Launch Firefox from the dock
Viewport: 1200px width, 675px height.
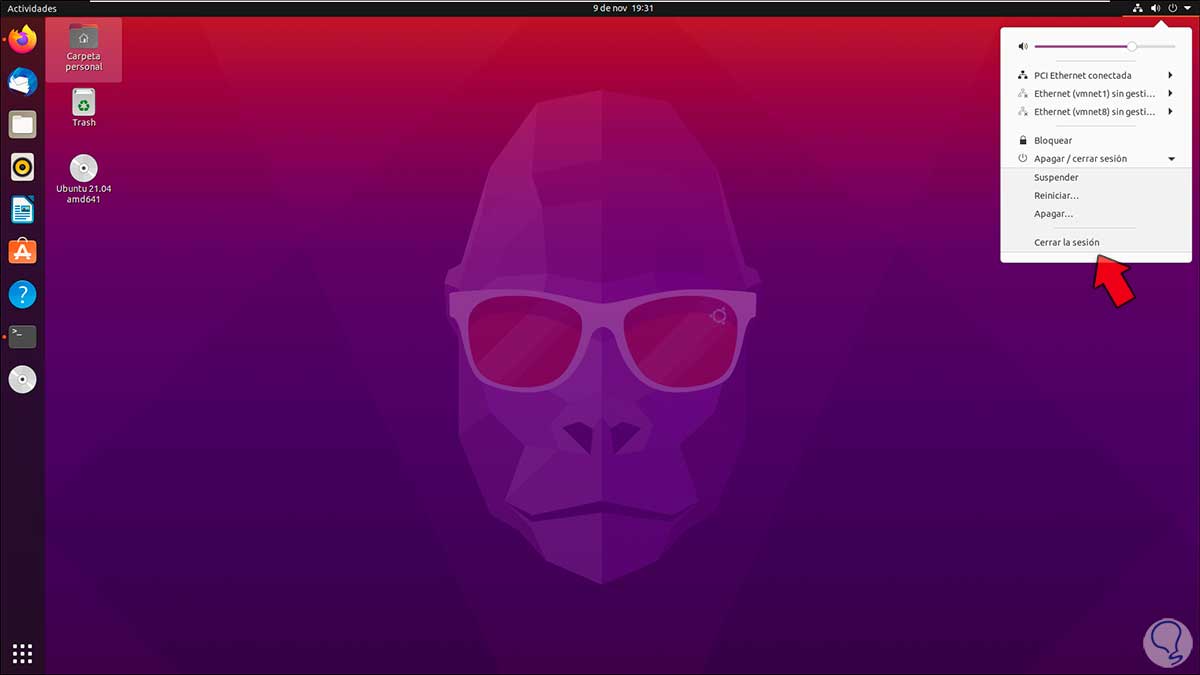pos(22,40)
